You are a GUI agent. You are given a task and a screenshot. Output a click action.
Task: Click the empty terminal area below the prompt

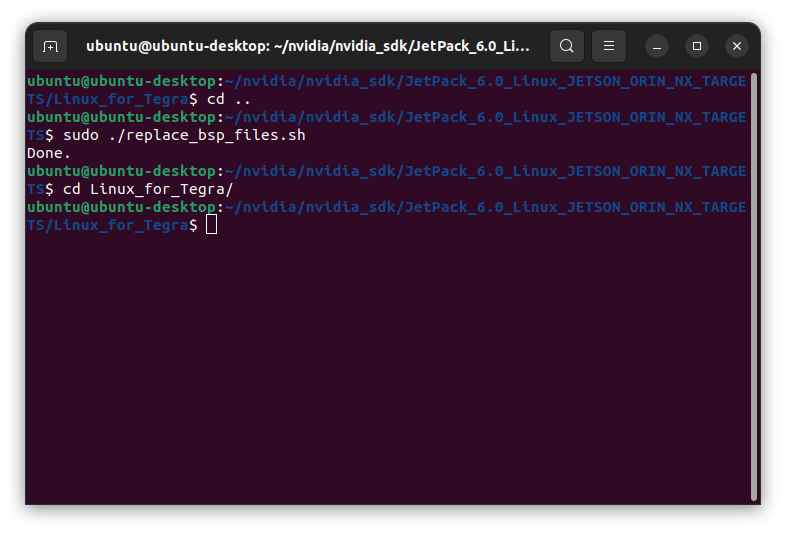pos(388,369)
